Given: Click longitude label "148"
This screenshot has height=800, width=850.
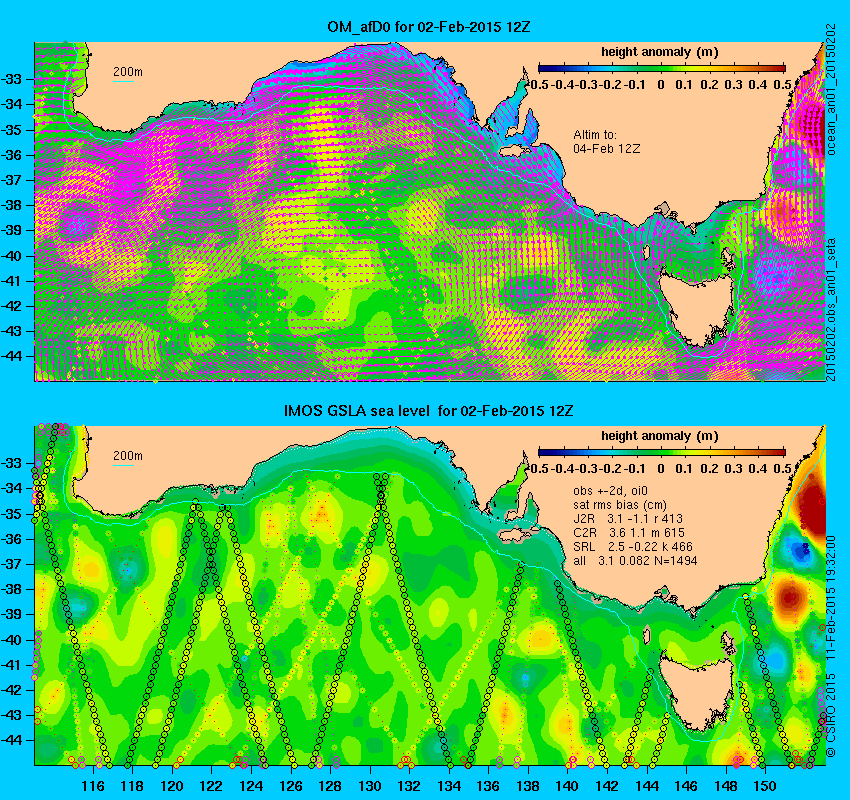Looking at the screenshot, I should (x=726, y=786).
